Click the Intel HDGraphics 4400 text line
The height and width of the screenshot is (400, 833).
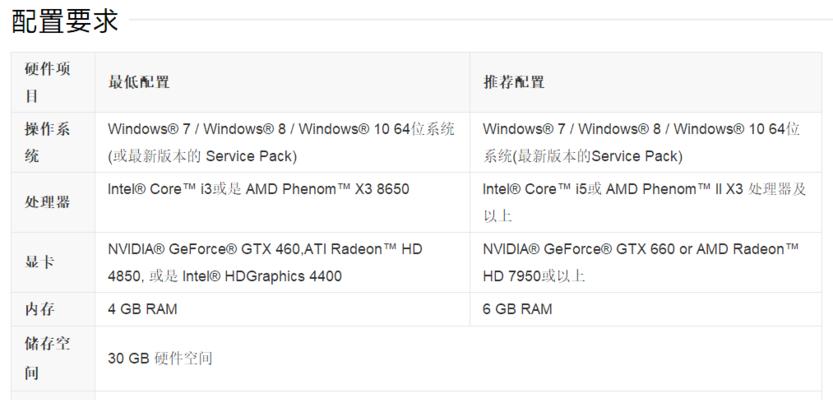pos(225,276)
